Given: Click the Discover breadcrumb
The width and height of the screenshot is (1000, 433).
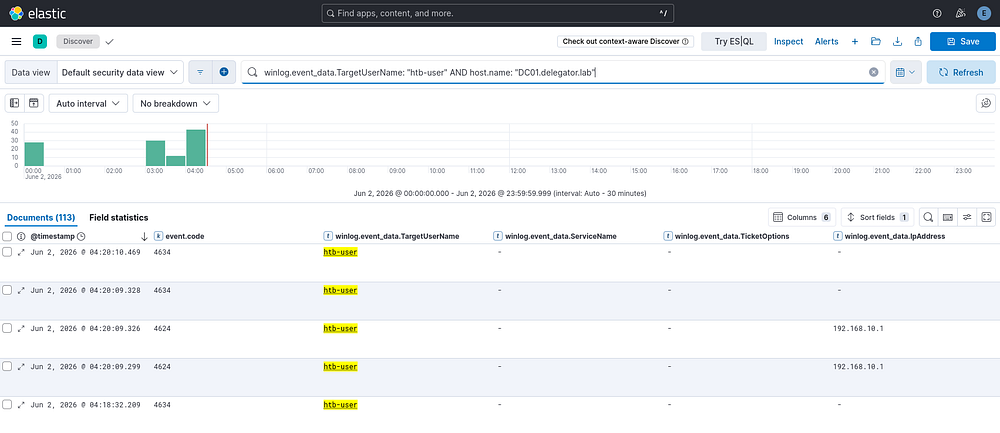Looking at the screenshot, I should coord(78,41).
